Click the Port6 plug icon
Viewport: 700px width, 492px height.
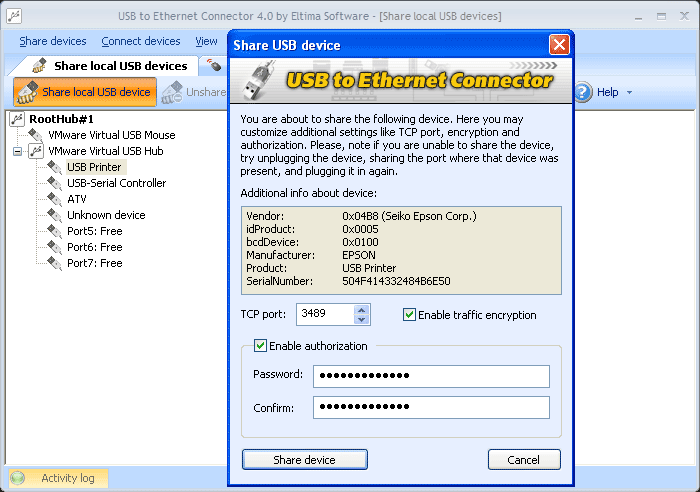[54, 247]
